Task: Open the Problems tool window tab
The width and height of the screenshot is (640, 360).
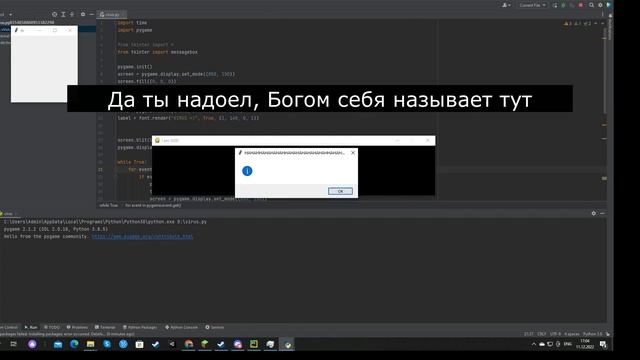Action: tap(77, 327)
